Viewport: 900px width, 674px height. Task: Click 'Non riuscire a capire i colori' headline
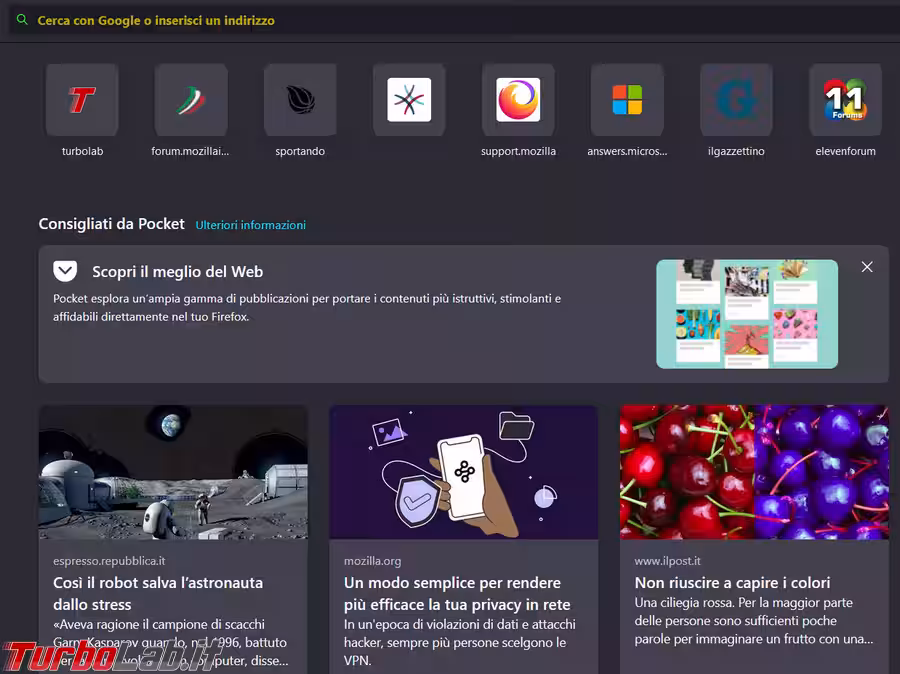pyautogui.click(x=732, y=582)
